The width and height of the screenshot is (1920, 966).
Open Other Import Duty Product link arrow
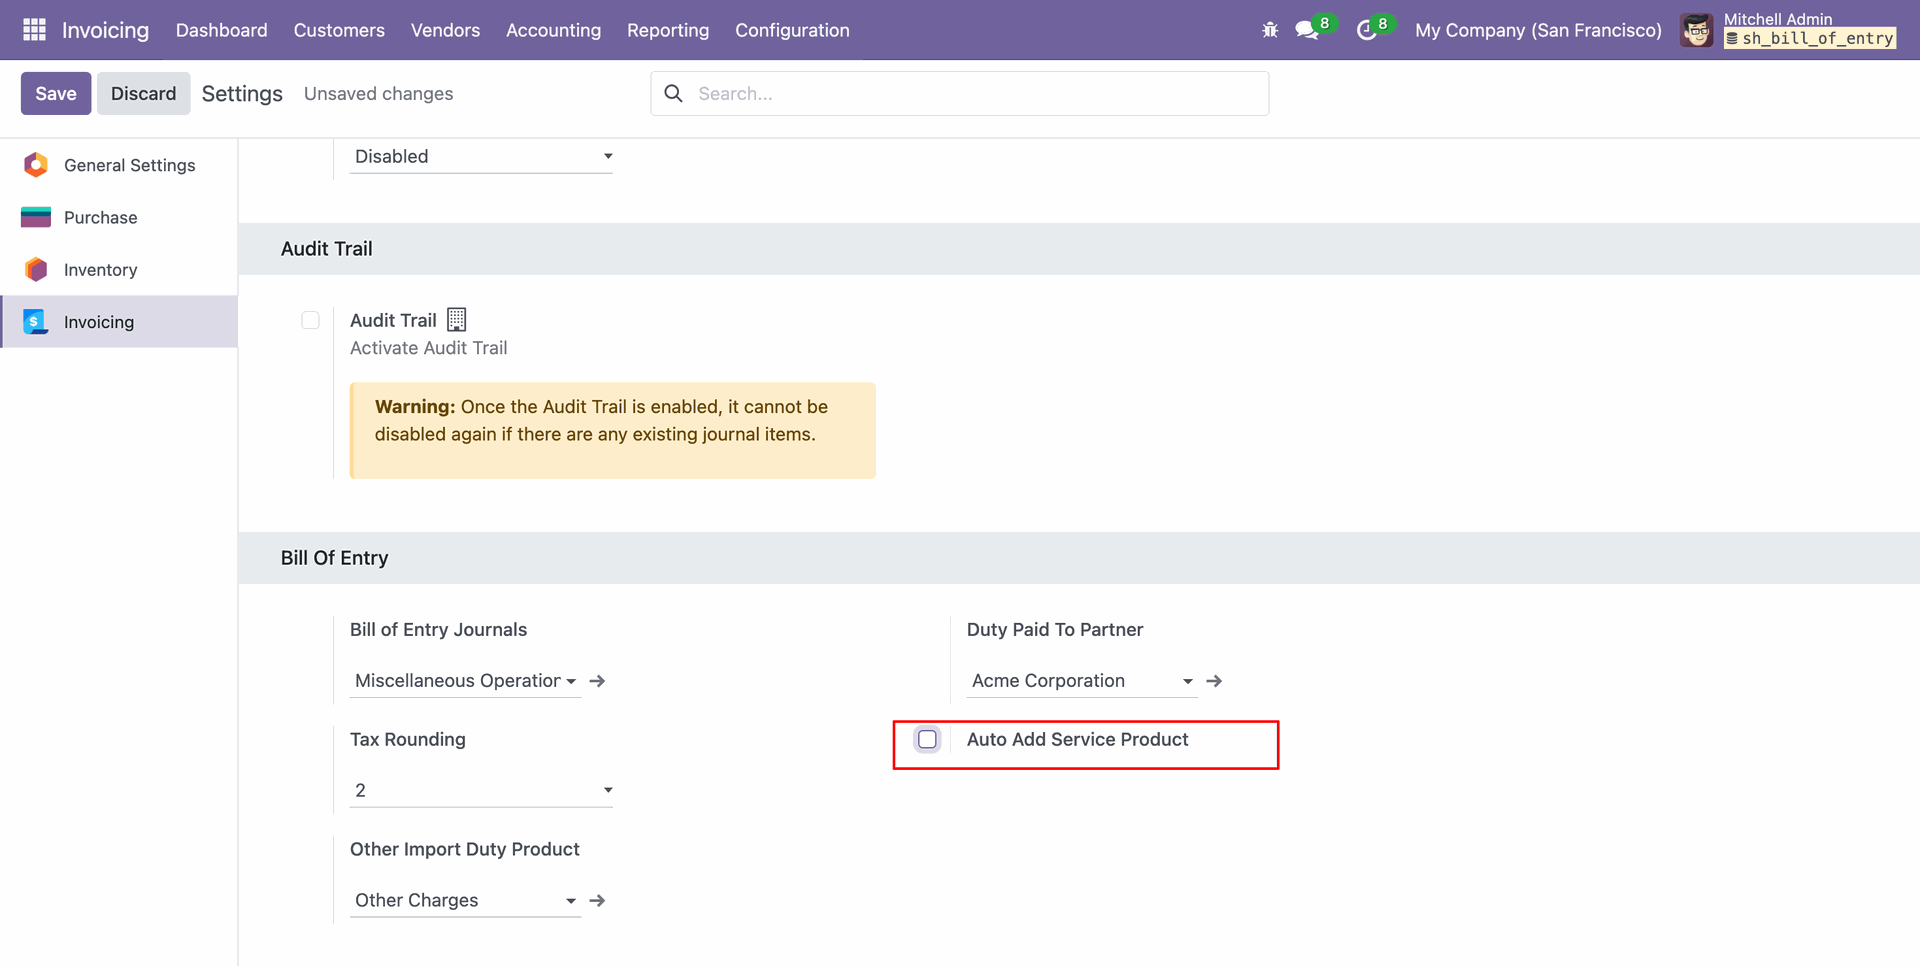coord(598,901)
